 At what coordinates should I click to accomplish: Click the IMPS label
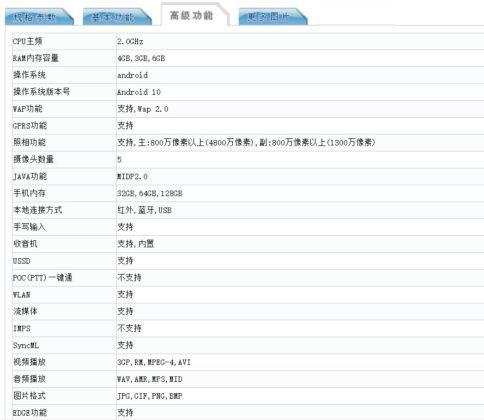22,328
